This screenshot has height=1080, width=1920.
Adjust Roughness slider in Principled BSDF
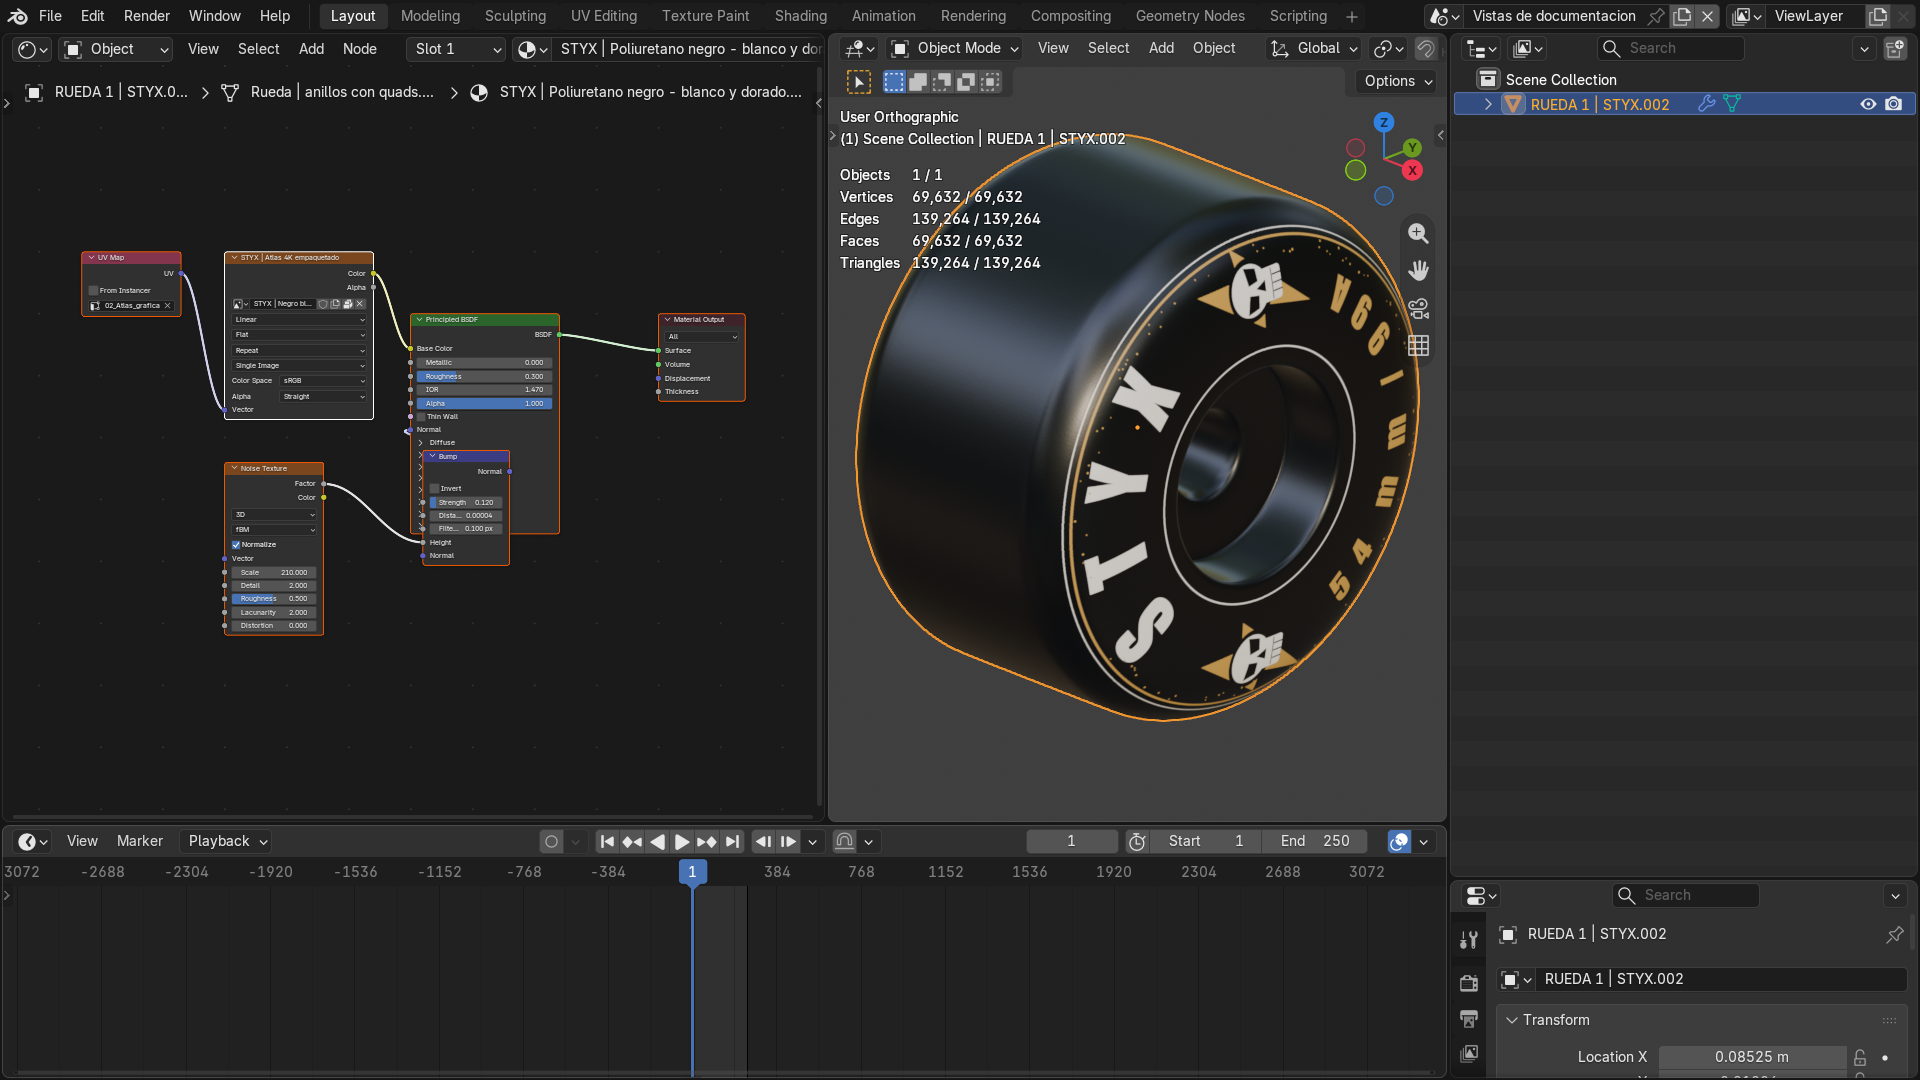tap(484, 377)
